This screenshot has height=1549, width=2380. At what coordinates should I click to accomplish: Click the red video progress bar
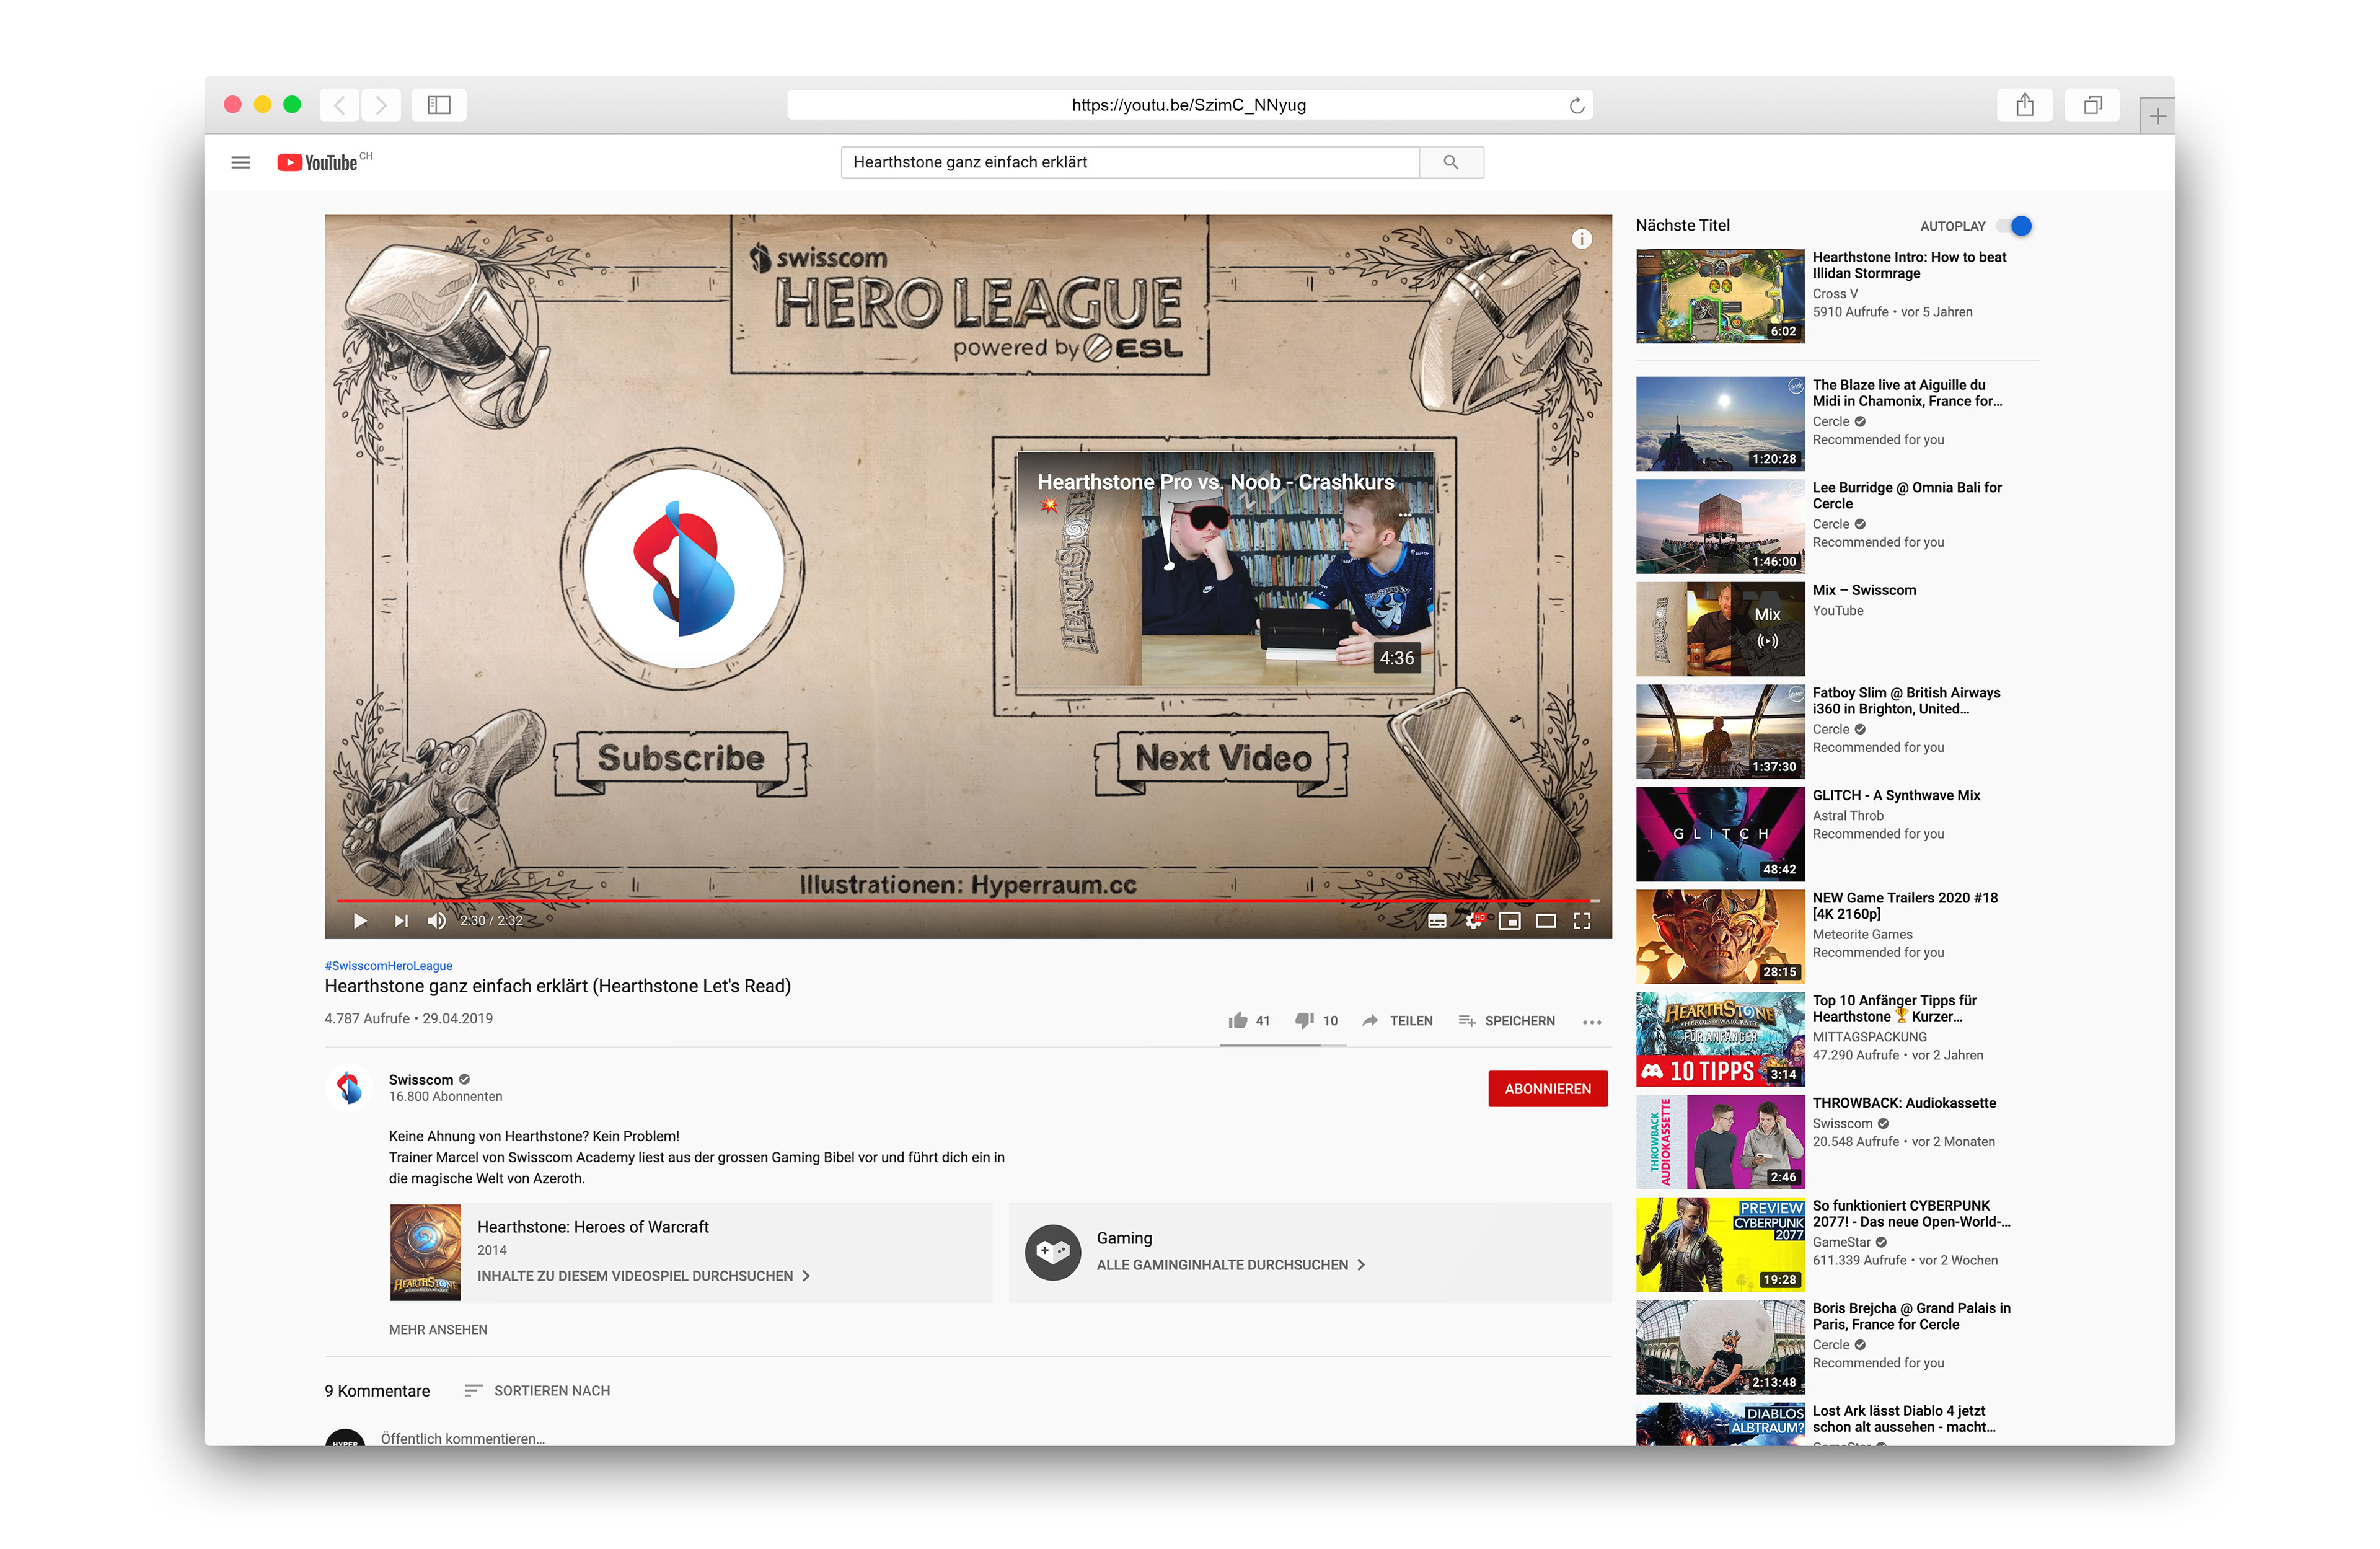[960, 901]
